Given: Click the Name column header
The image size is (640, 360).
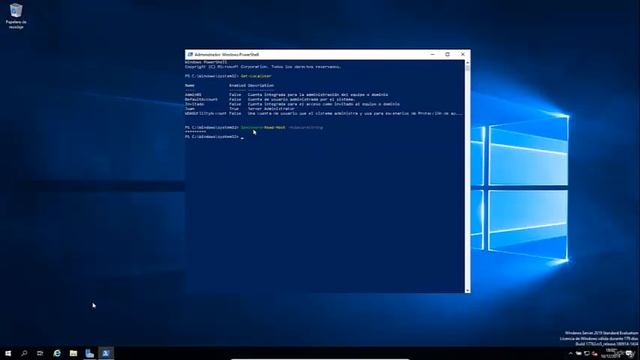Looking at the screenshot, I should (x=190, y=85).
